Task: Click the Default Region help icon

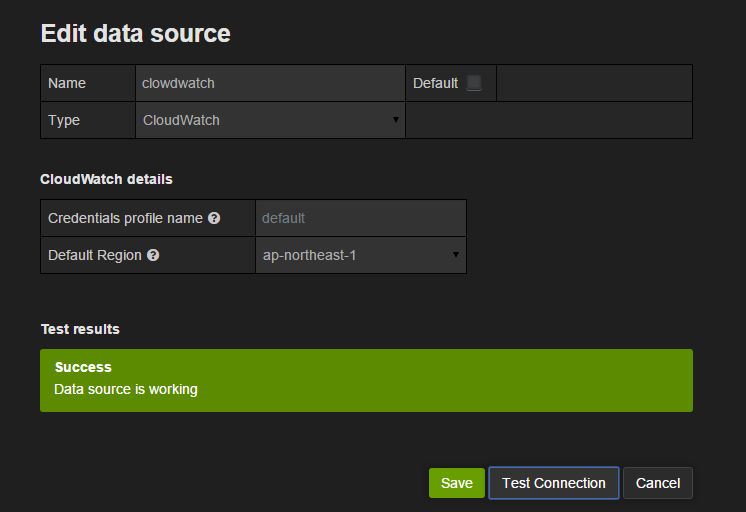Action: 153,255
